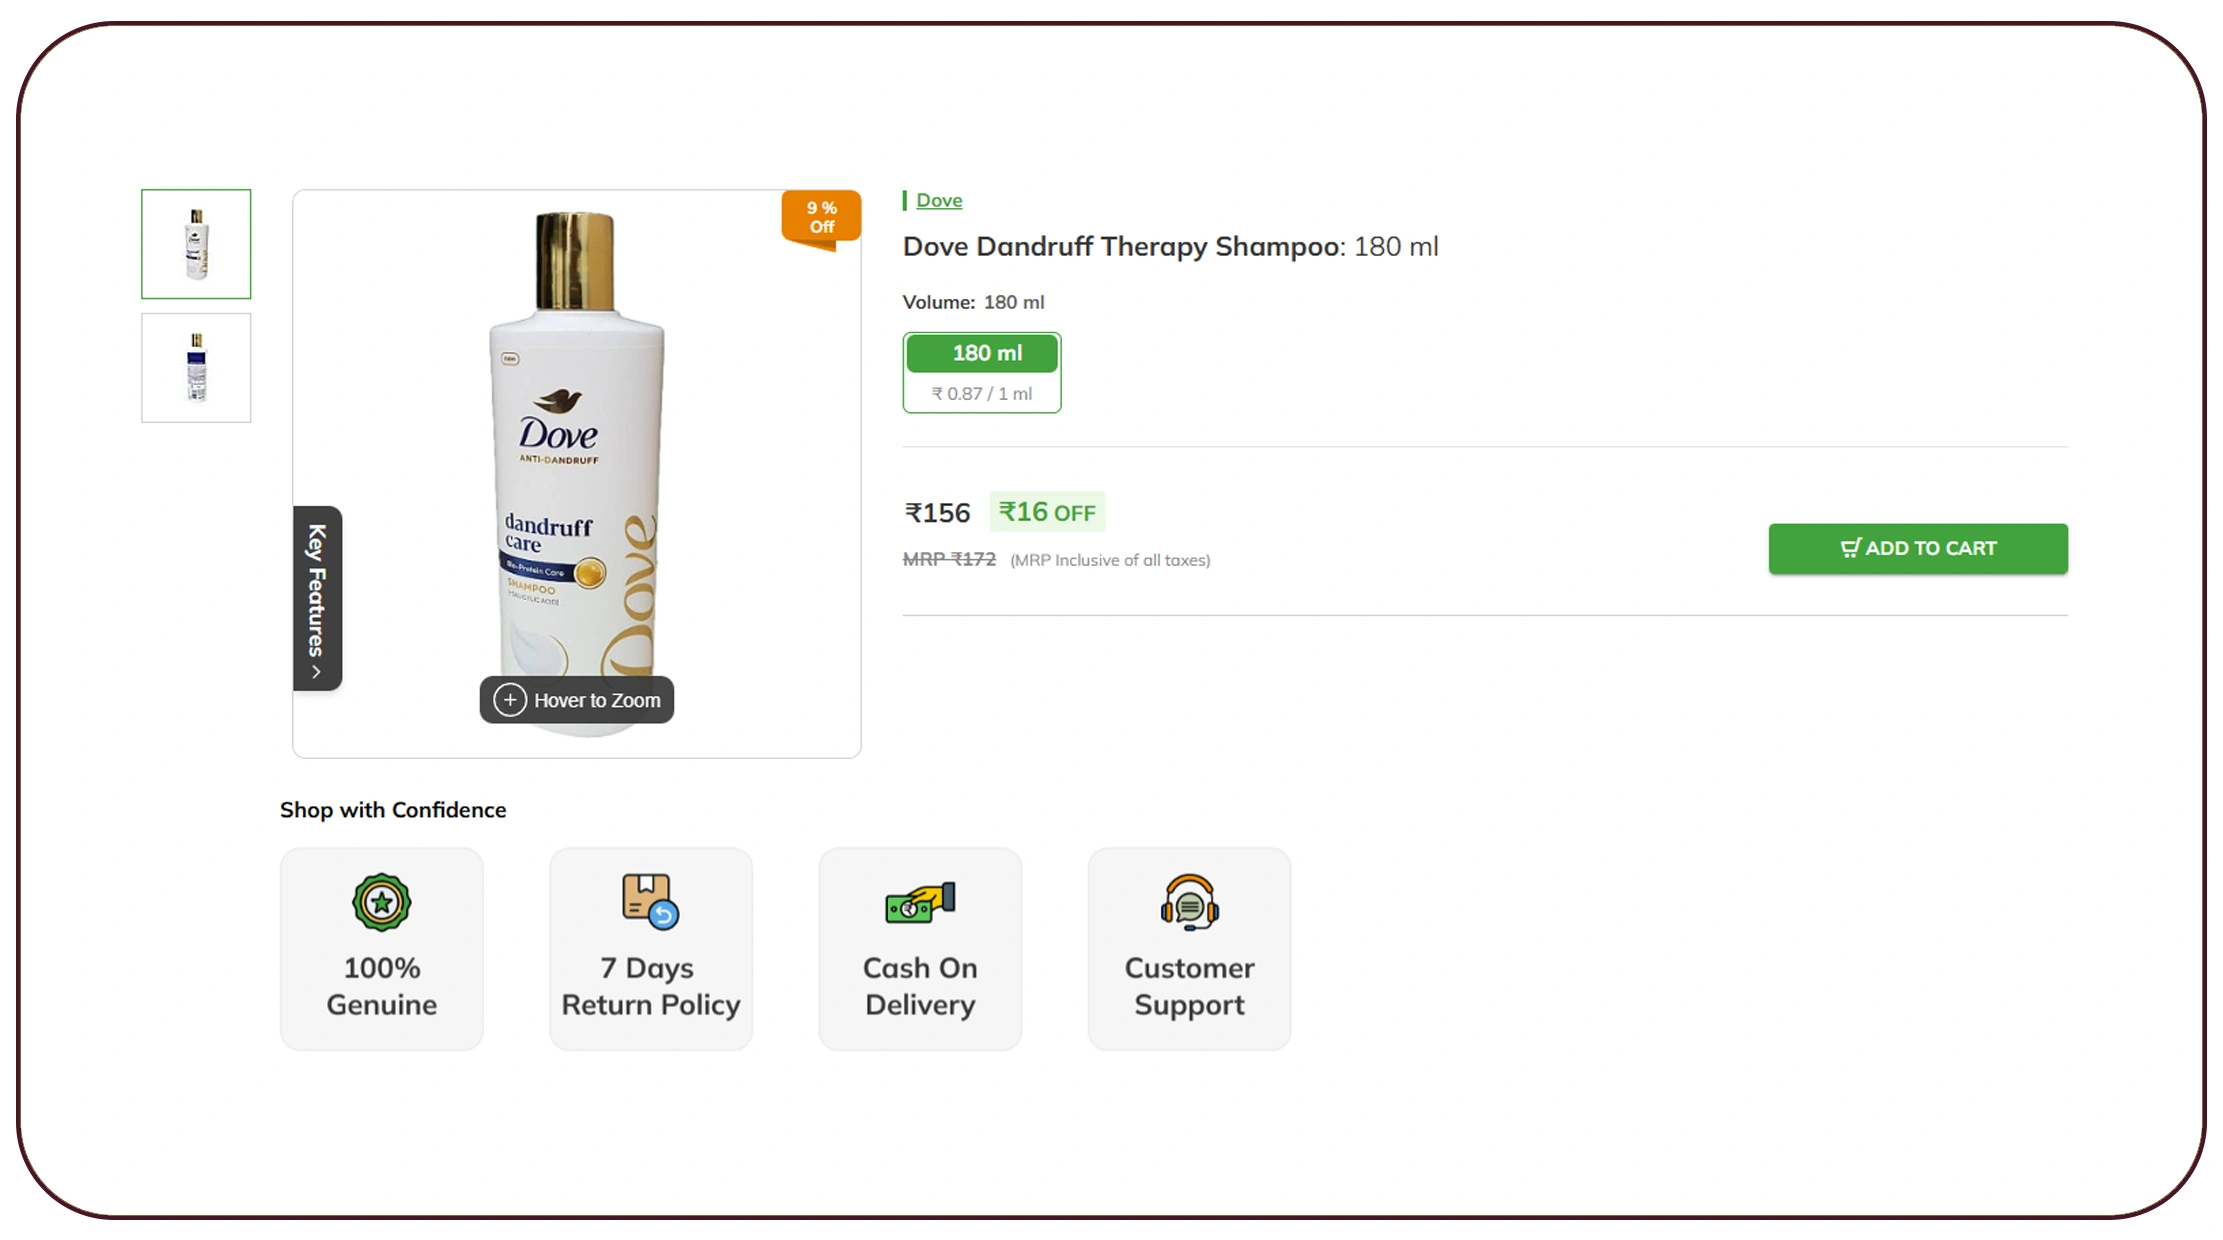2223x1240 pixels.
Task: Click the 100% Genuine badge icon
Action: (381, 902)
